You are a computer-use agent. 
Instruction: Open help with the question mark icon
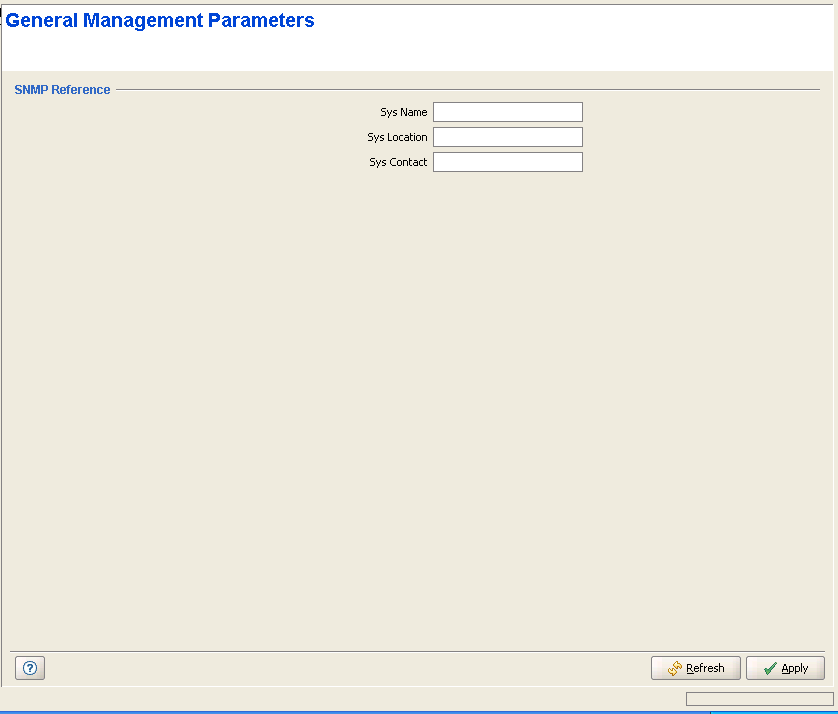[30, 668]
